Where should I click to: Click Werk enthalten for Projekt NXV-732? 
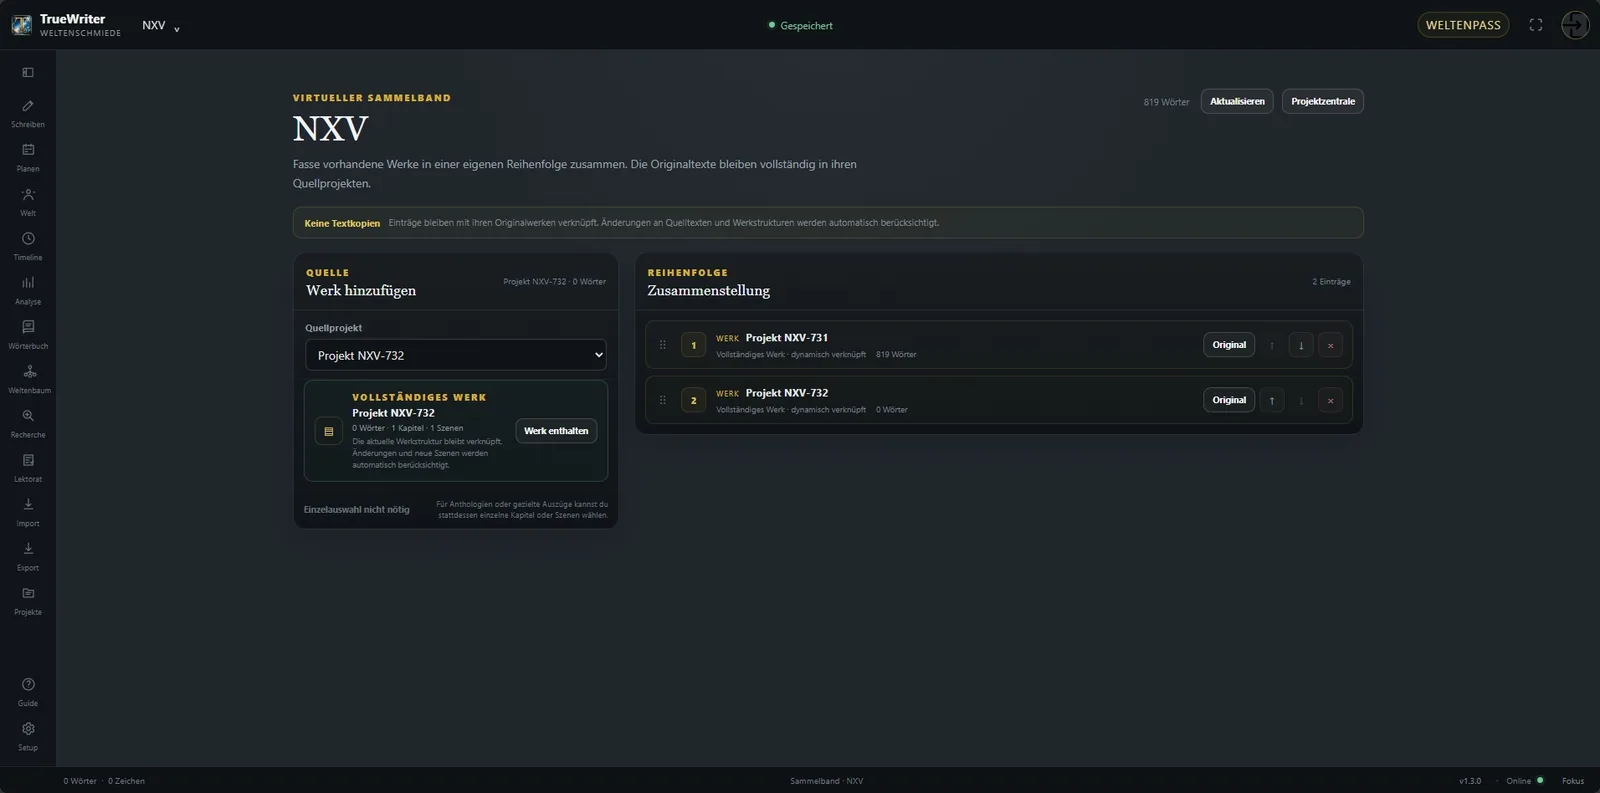[x=556, y=431]
